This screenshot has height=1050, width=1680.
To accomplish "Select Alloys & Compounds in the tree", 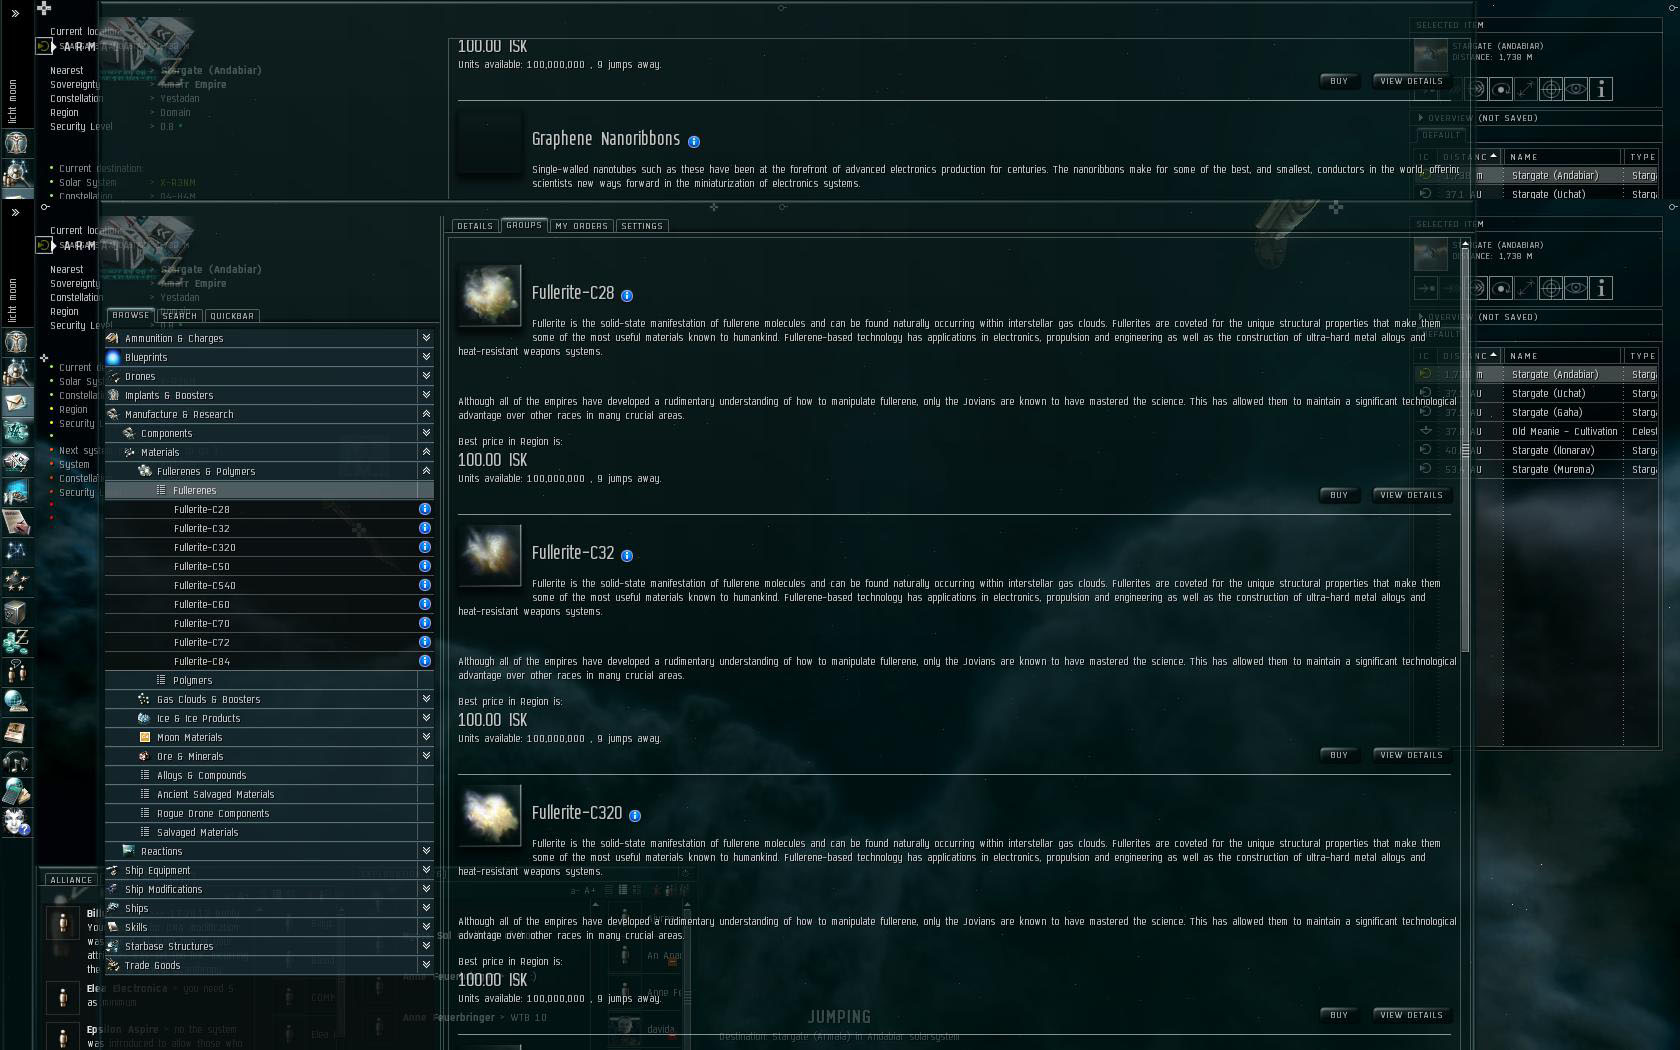I will pyautogui.click(x=270, y=775).
